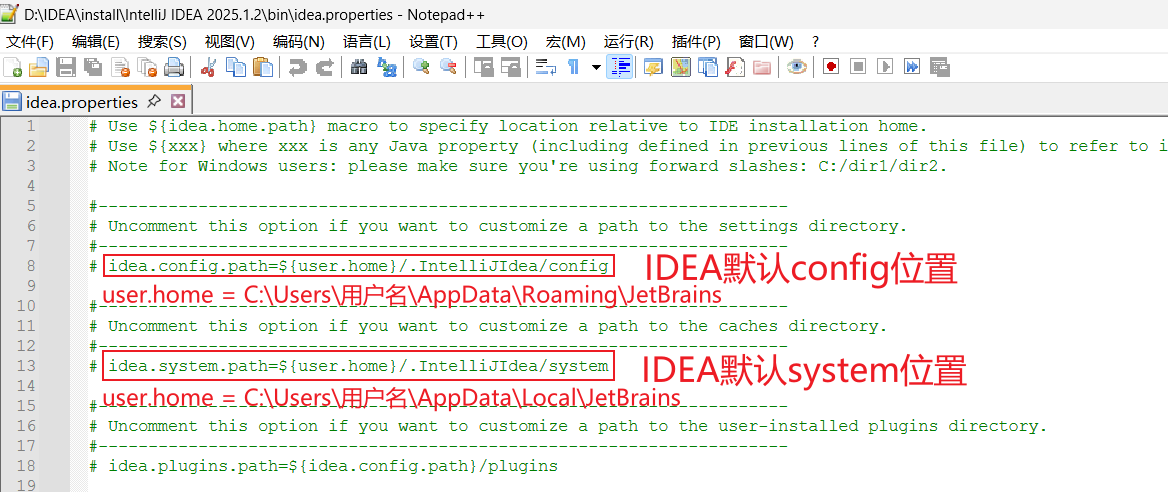The width and height of the screenshot is (1168, 492).
Task: Open the pilcrow icon's dropdown arrow
Action: pos(596,68)
